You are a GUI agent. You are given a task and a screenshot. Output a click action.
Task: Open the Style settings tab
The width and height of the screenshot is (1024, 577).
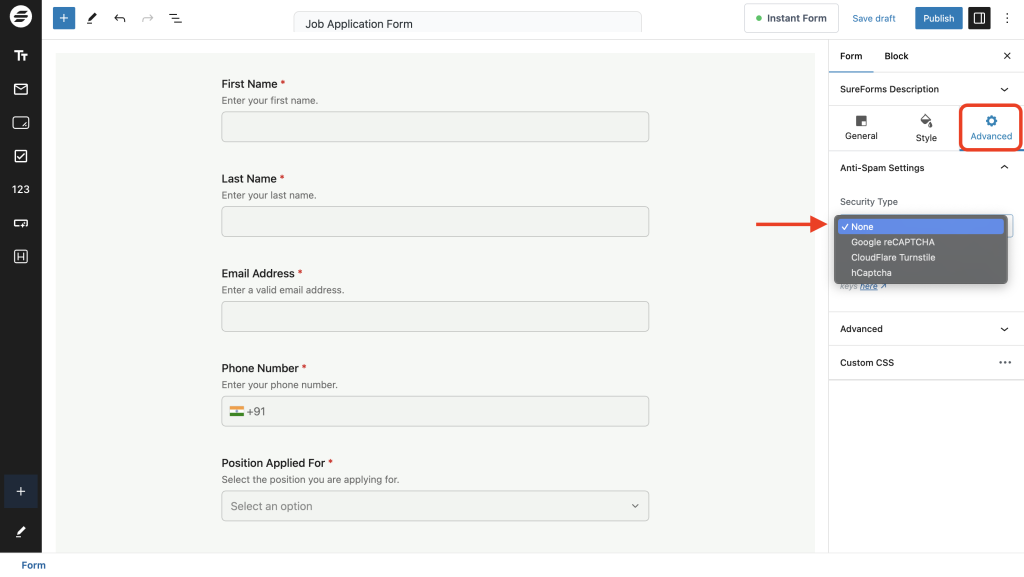click(x=926, y=127)
